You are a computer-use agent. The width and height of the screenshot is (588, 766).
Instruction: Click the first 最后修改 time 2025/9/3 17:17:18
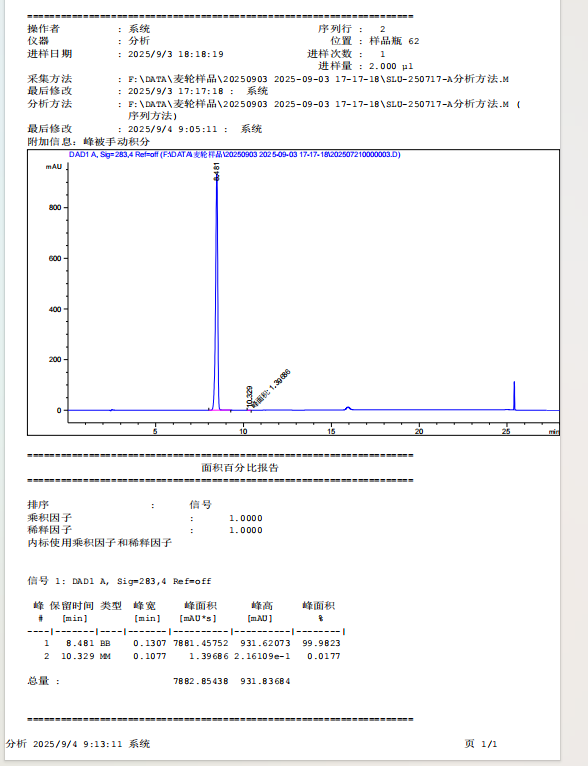click(x=176, y=91)
